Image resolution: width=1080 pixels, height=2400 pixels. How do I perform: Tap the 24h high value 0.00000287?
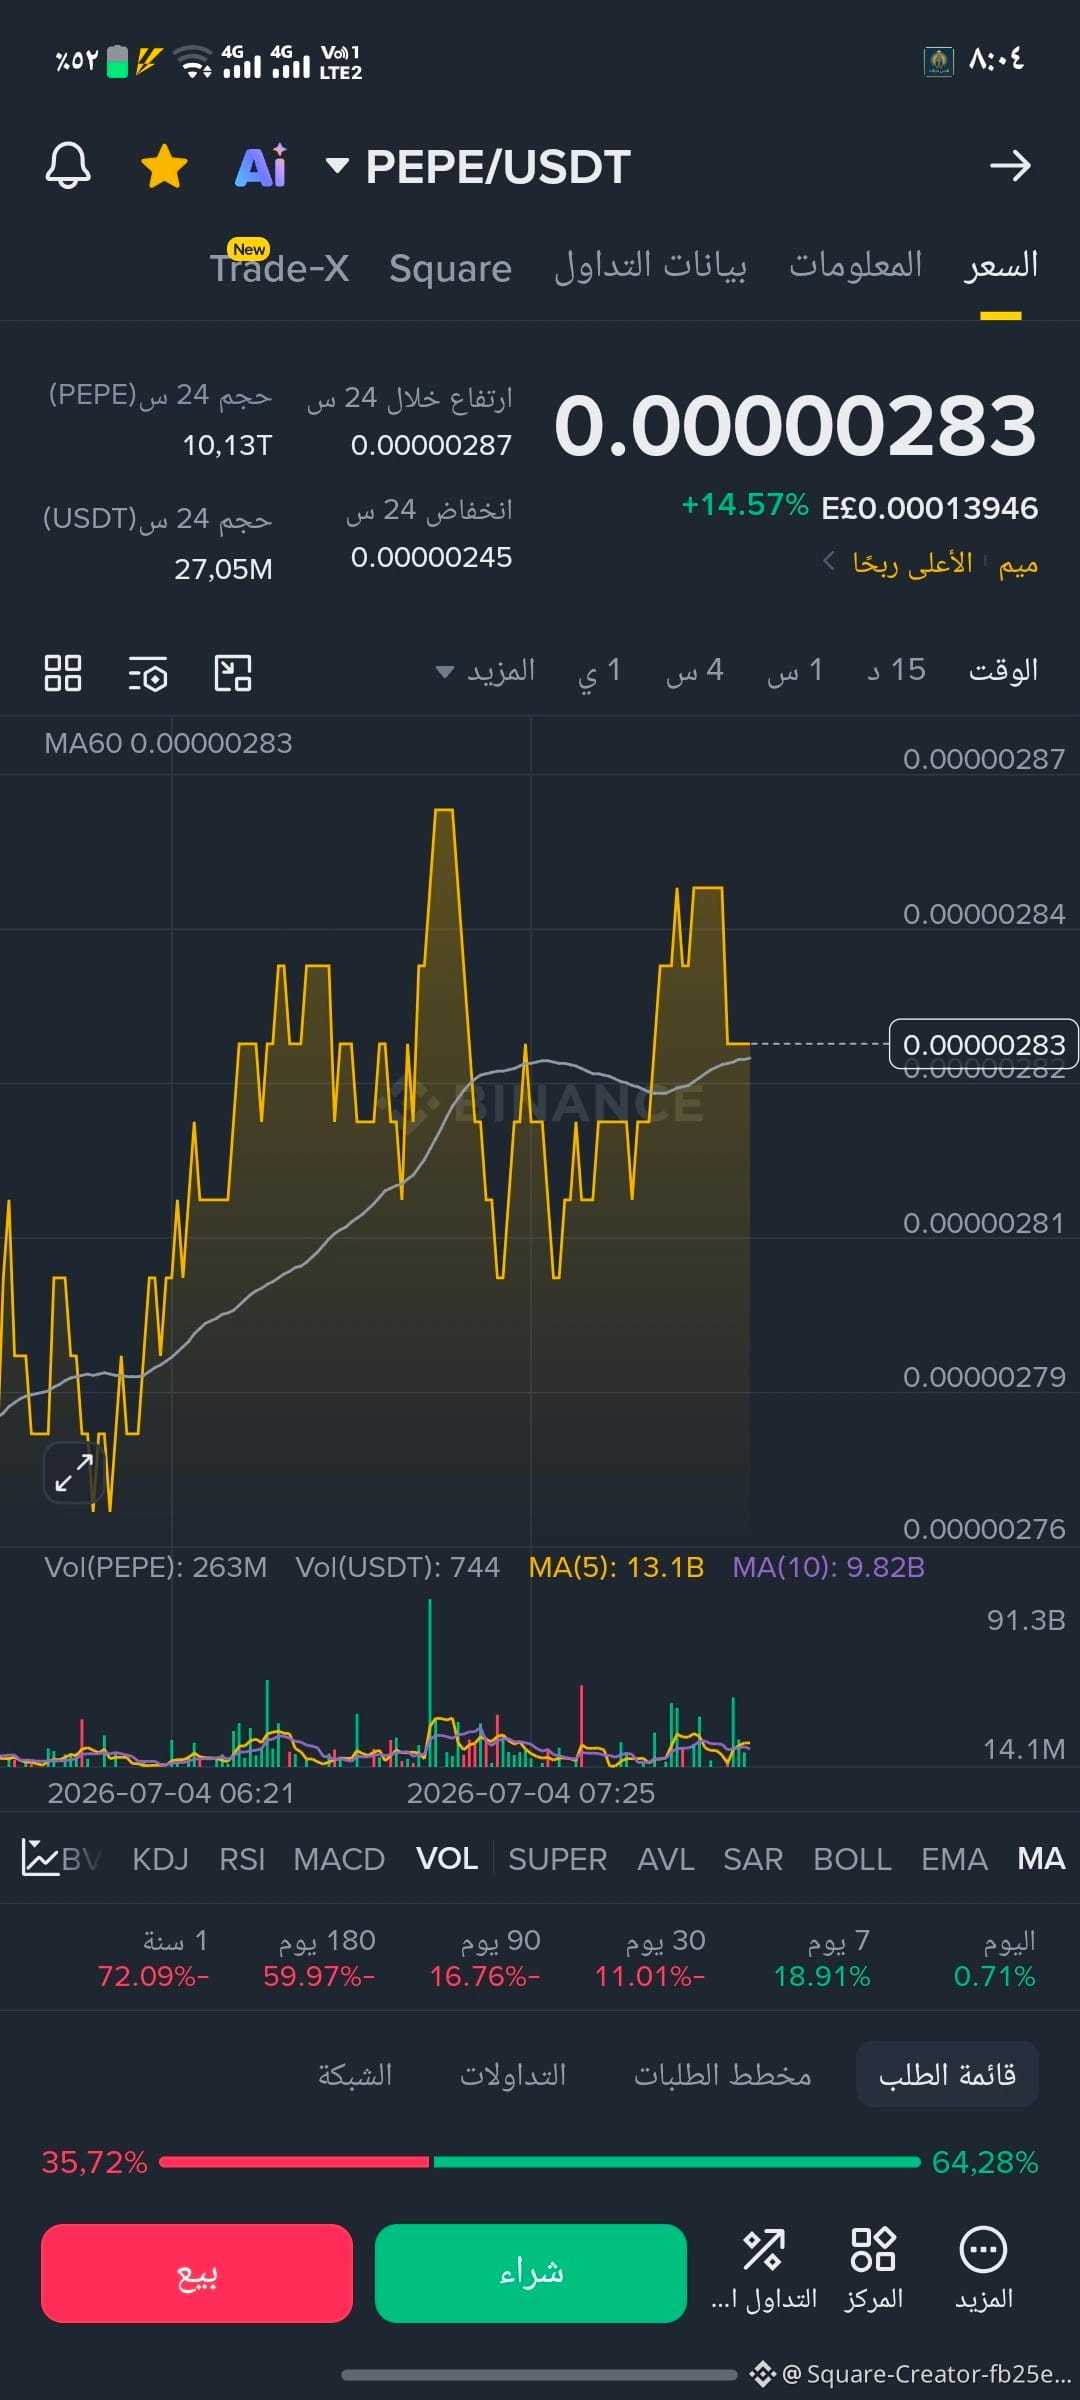pyautogui.click(x=431, y=445)
